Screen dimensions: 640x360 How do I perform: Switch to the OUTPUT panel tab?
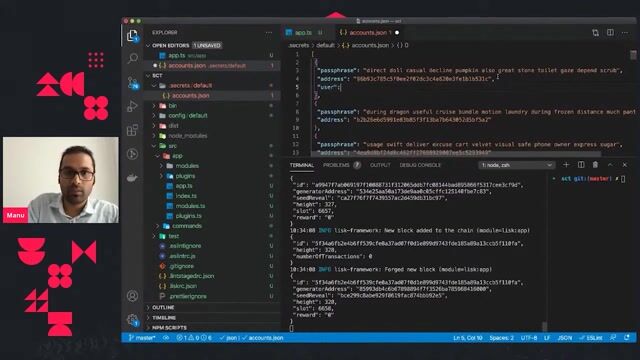point(380,165)
